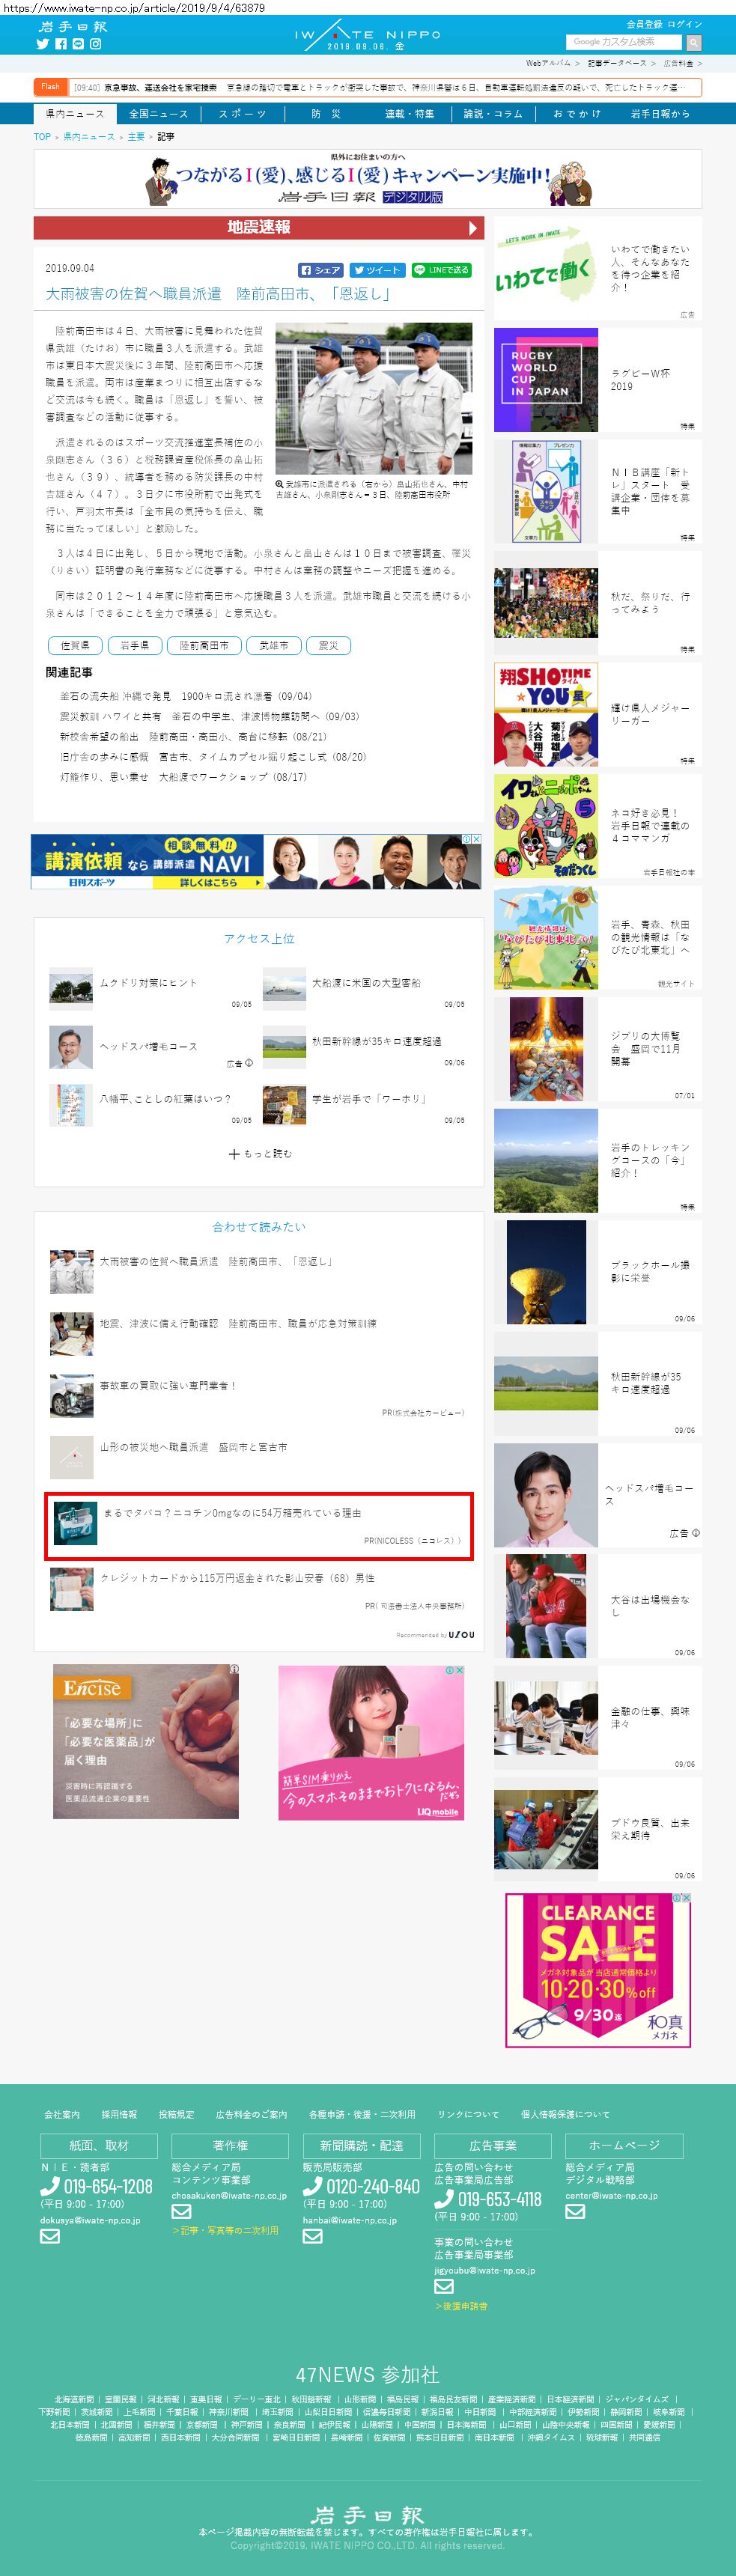Viewport: 736px width, 2576px height.
Task: Open the Instagram icon in the header
Action: (x=96, y=44)
